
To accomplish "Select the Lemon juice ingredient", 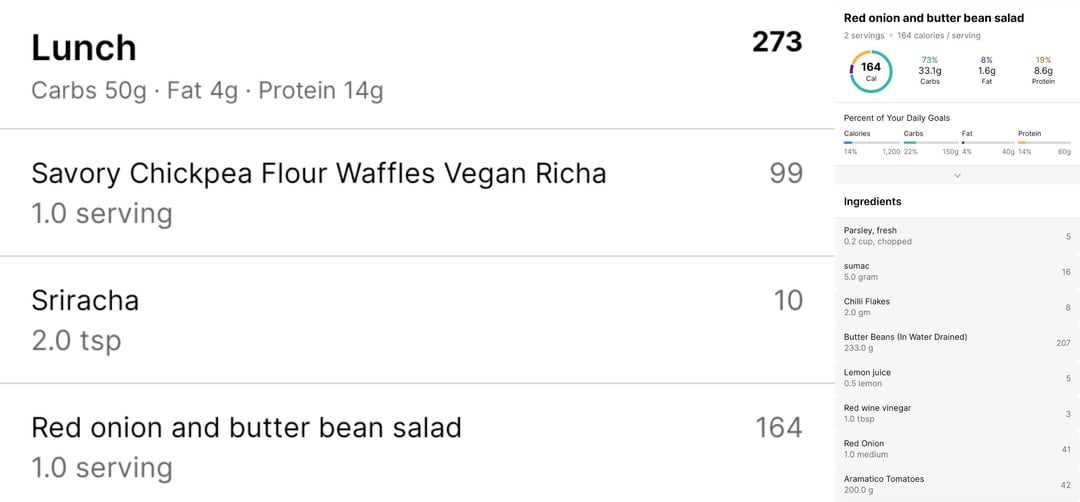I will coord(957,378).
